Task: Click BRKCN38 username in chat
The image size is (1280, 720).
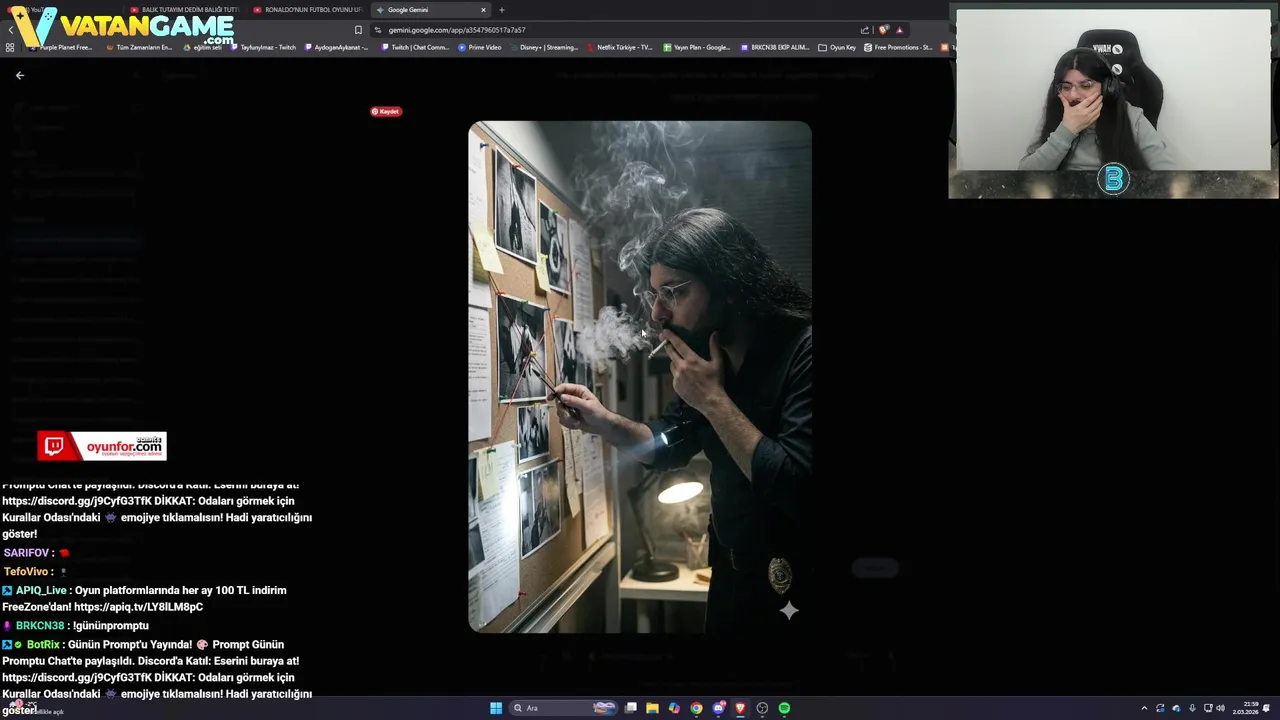Action: [40, 626]
